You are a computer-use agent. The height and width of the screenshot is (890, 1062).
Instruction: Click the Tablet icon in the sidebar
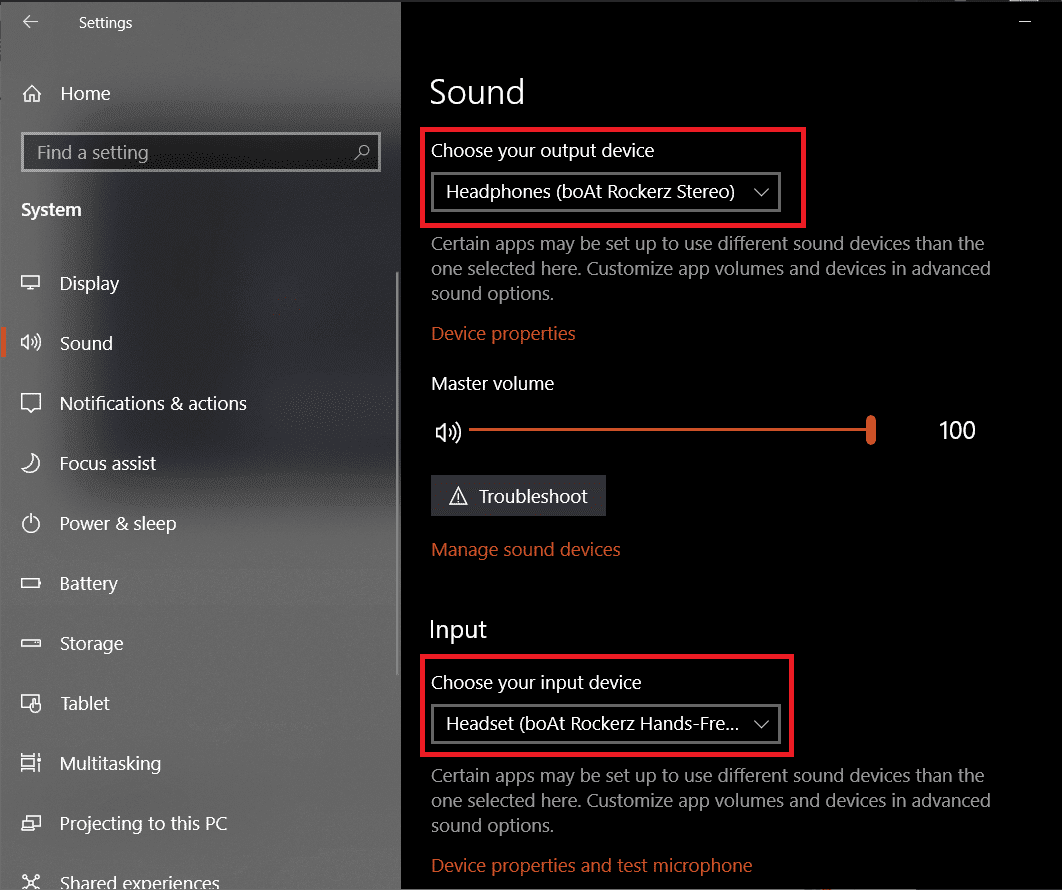pos(30,703)
